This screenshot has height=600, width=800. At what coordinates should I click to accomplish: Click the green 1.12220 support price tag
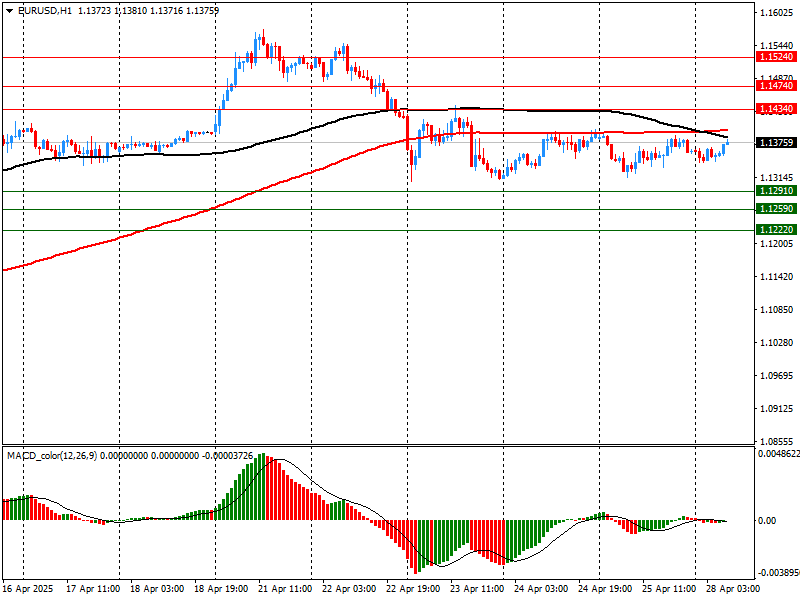776,230
